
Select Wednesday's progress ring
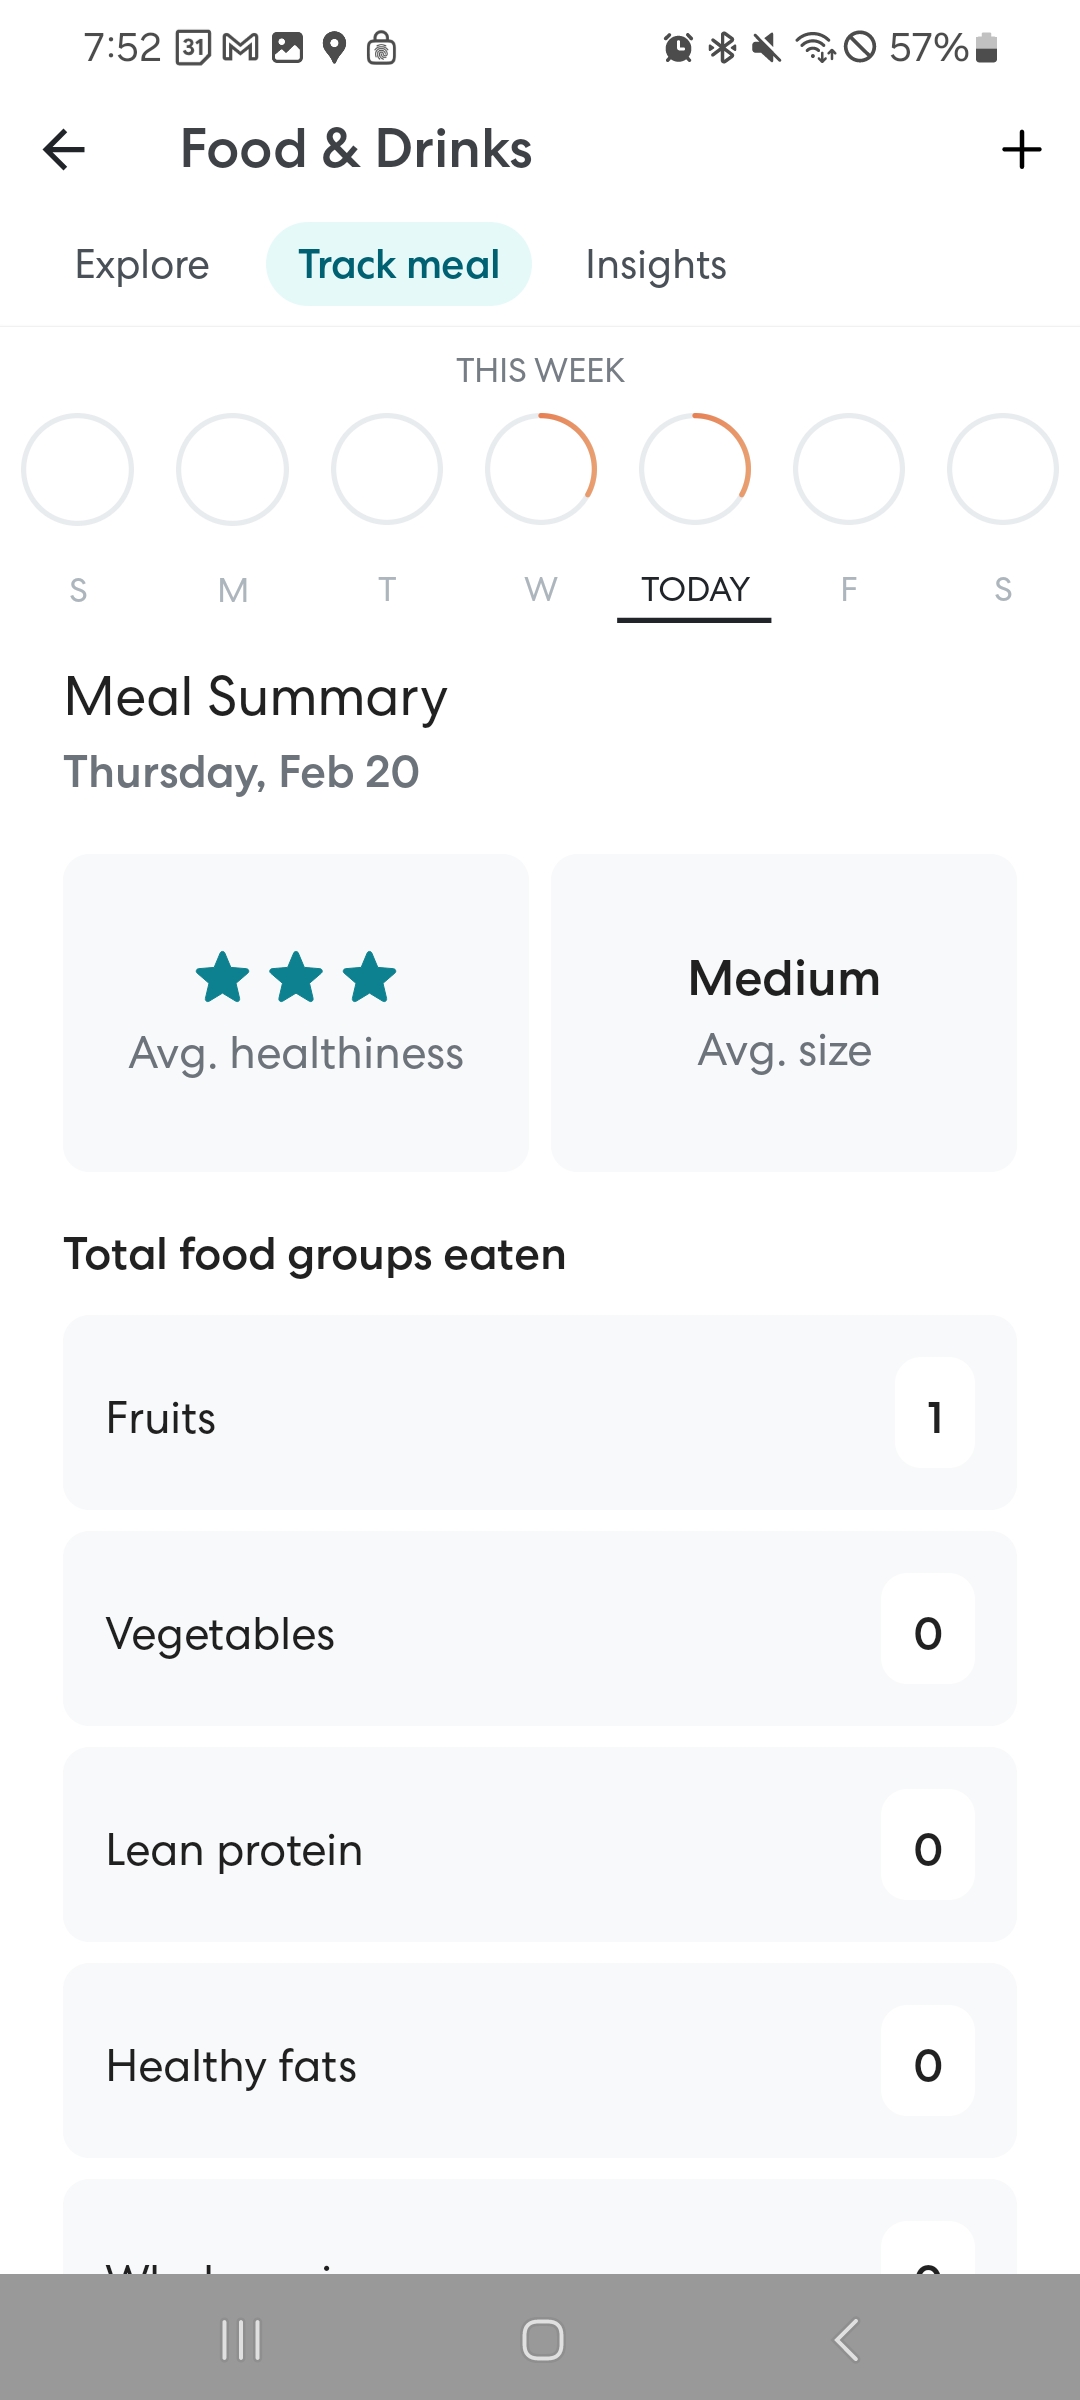point(541,469)
